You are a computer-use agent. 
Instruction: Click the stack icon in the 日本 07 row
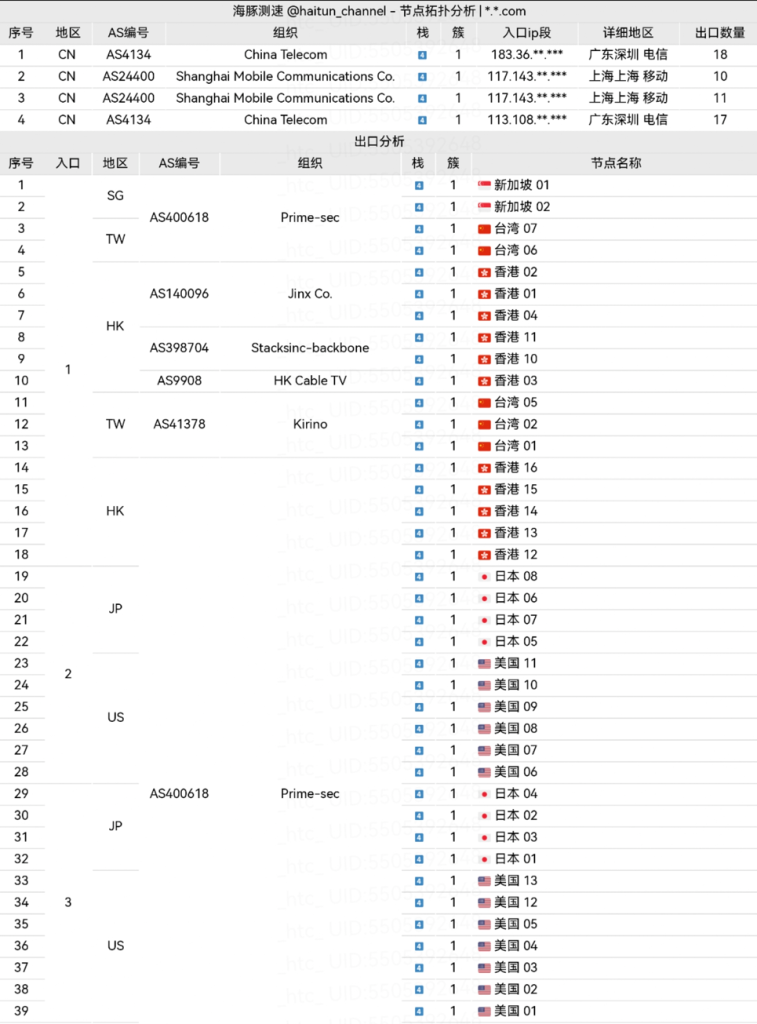[x=419, y=620]
